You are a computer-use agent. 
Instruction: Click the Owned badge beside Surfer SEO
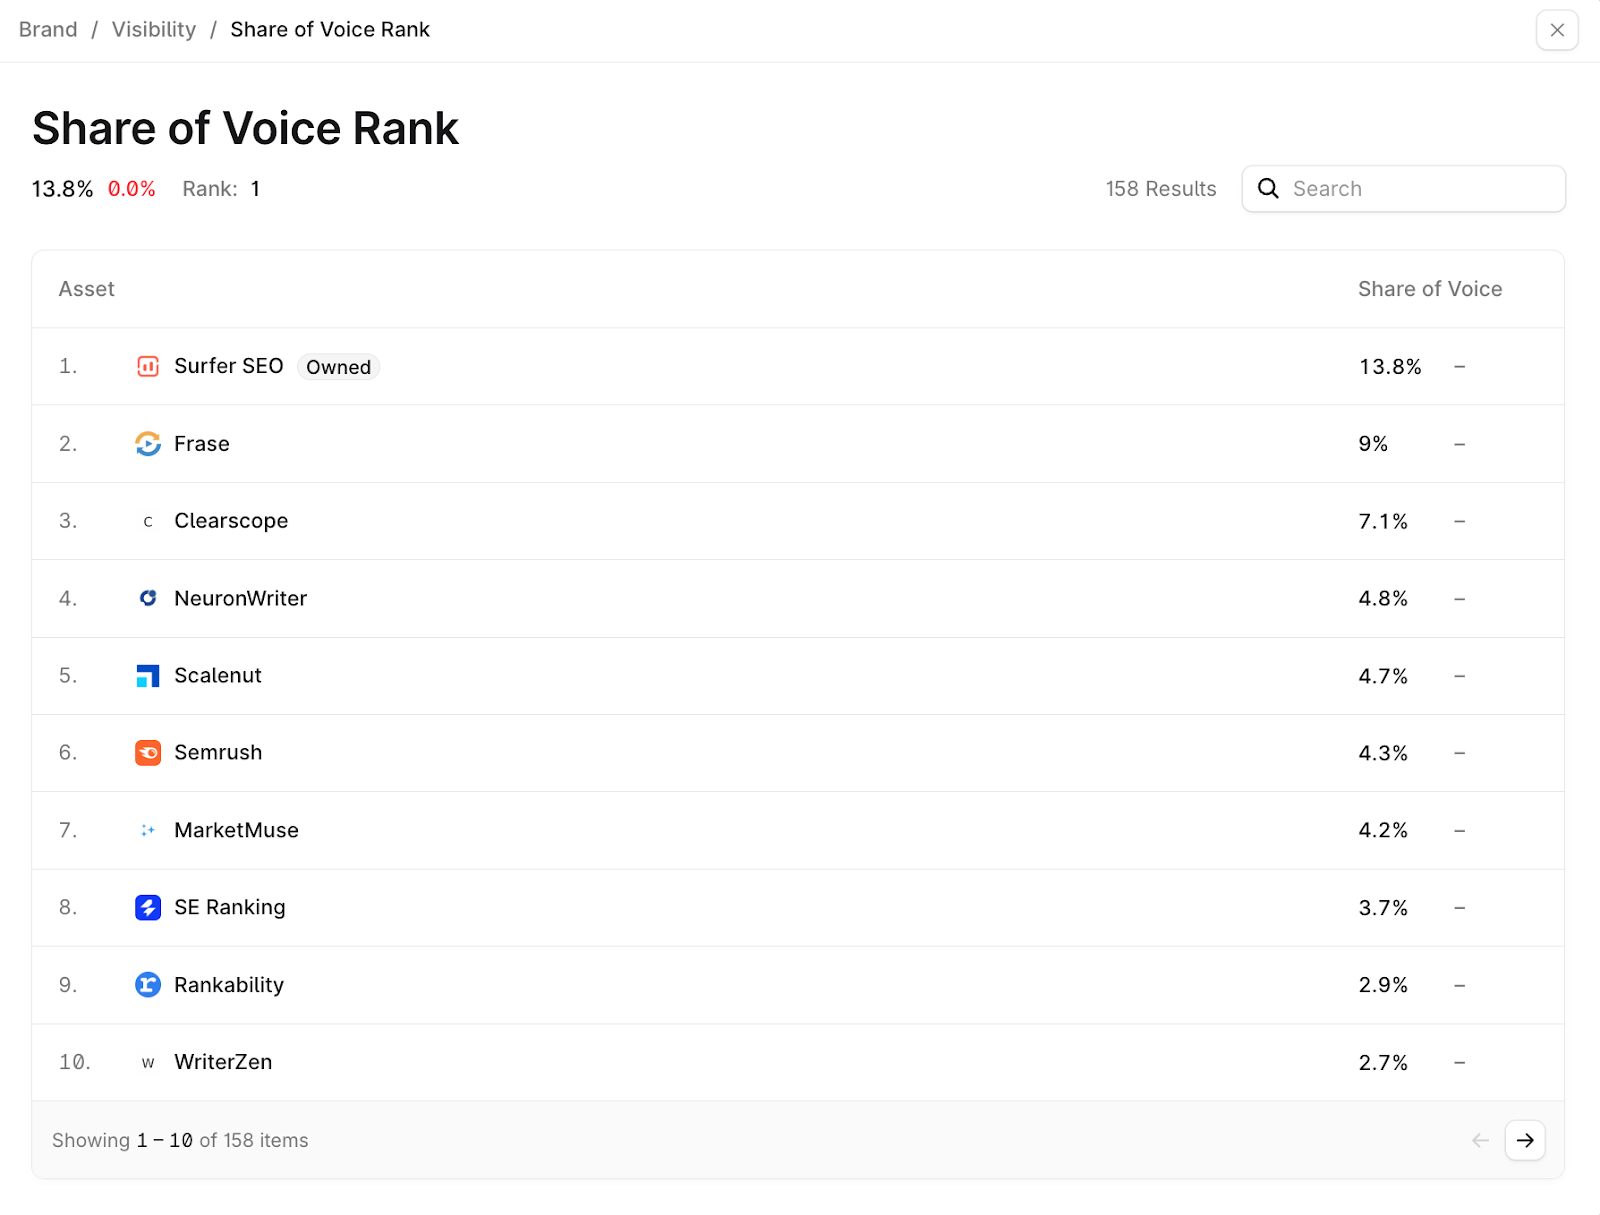(338, 367)
